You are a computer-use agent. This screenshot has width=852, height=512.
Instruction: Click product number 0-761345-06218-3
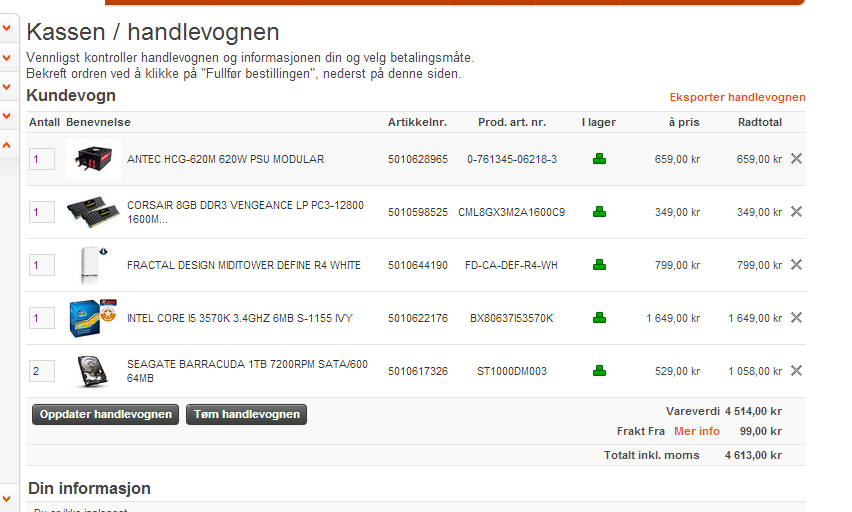(512, 159)
